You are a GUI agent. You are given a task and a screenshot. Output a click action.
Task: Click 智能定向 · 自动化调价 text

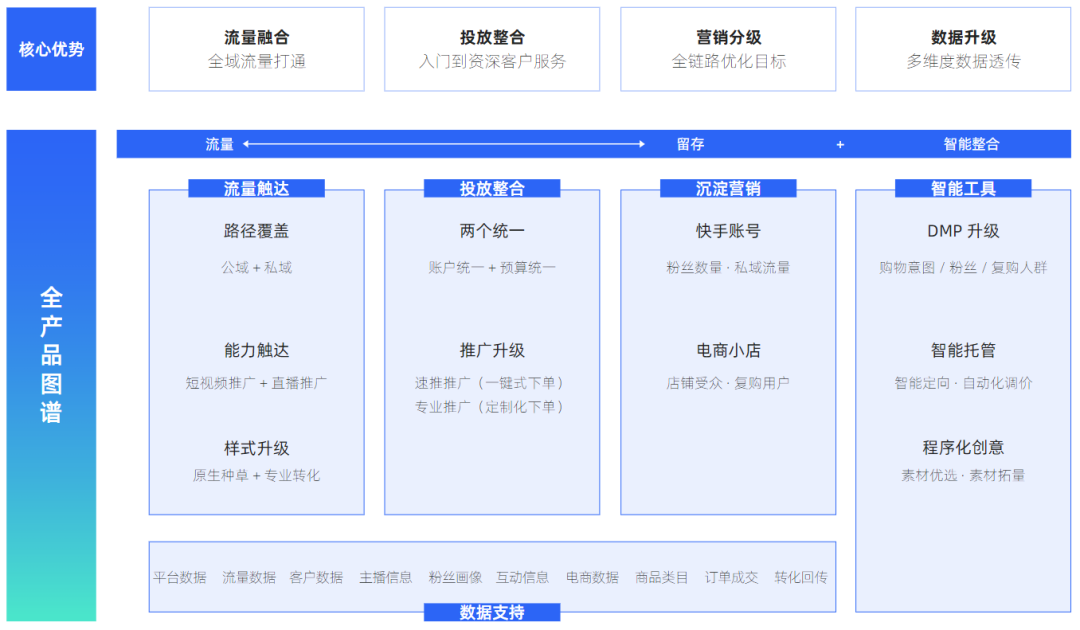963,383
